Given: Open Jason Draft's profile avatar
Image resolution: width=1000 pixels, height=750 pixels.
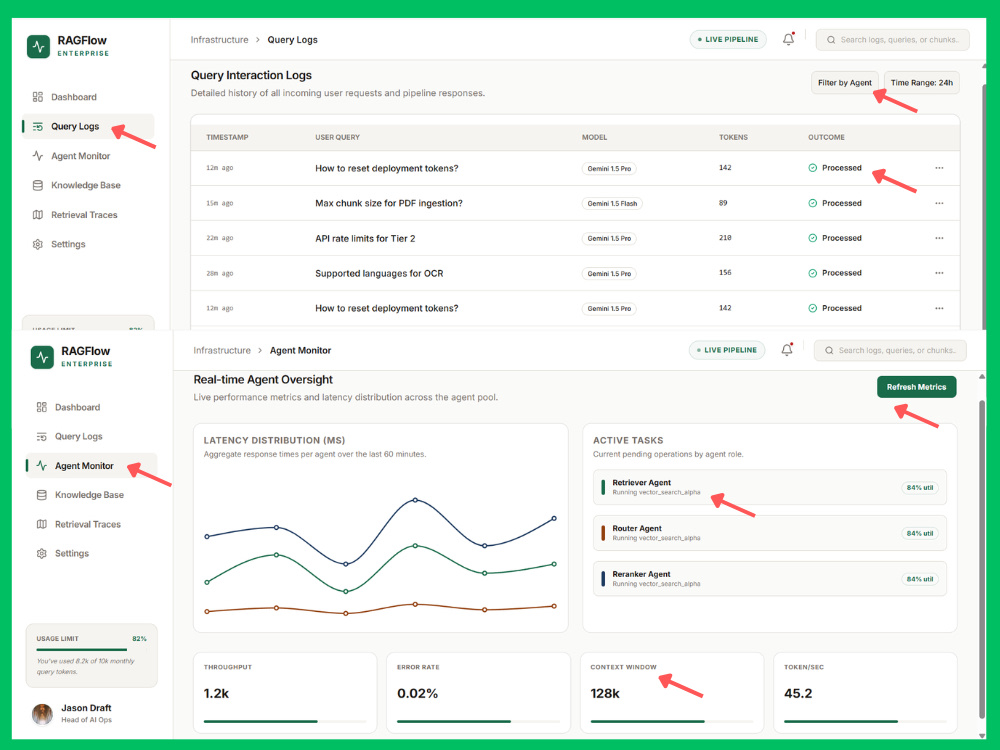Looking at the screenshot, I should [43, 714].
